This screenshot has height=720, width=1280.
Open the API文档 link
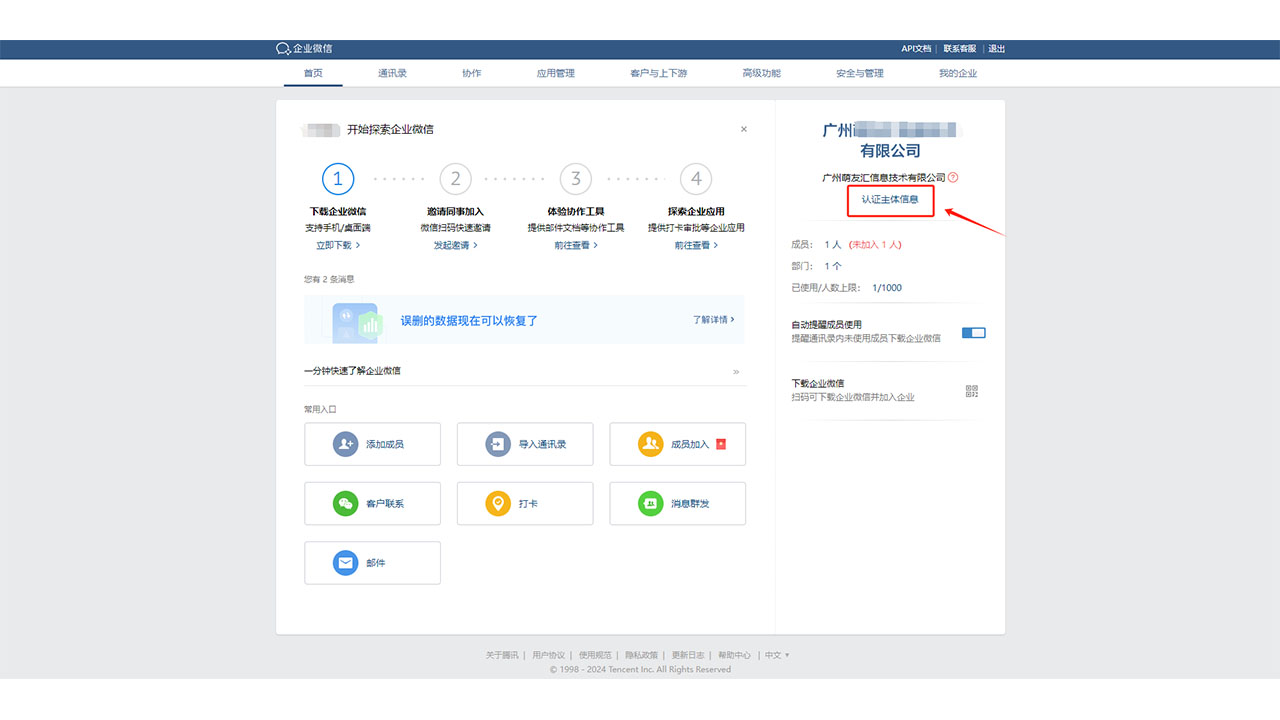916,49
